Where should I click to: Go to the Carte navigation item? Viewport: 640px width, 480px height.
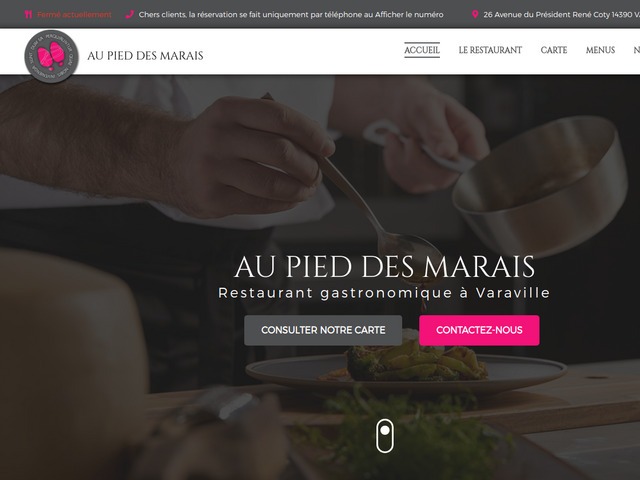point(554,50)
